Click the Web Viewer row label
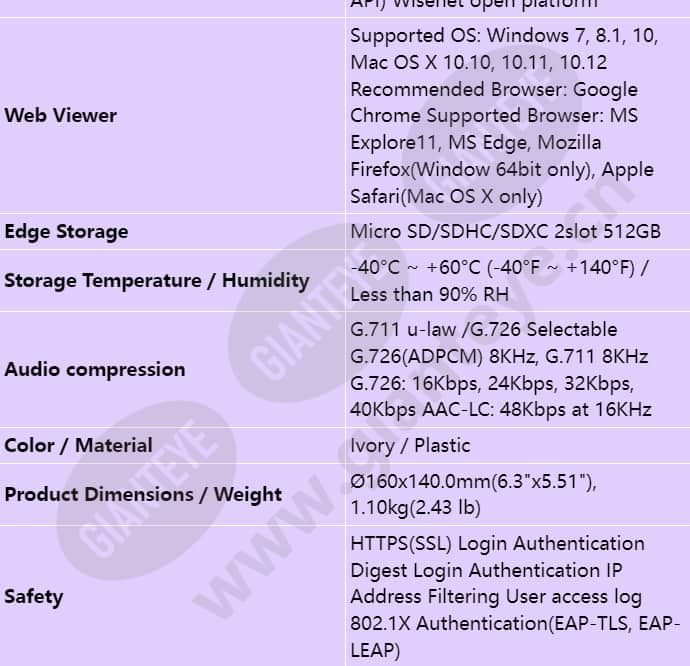Image resolution: width=690 pixels, height=666 pixels. [x=61, y=116]
